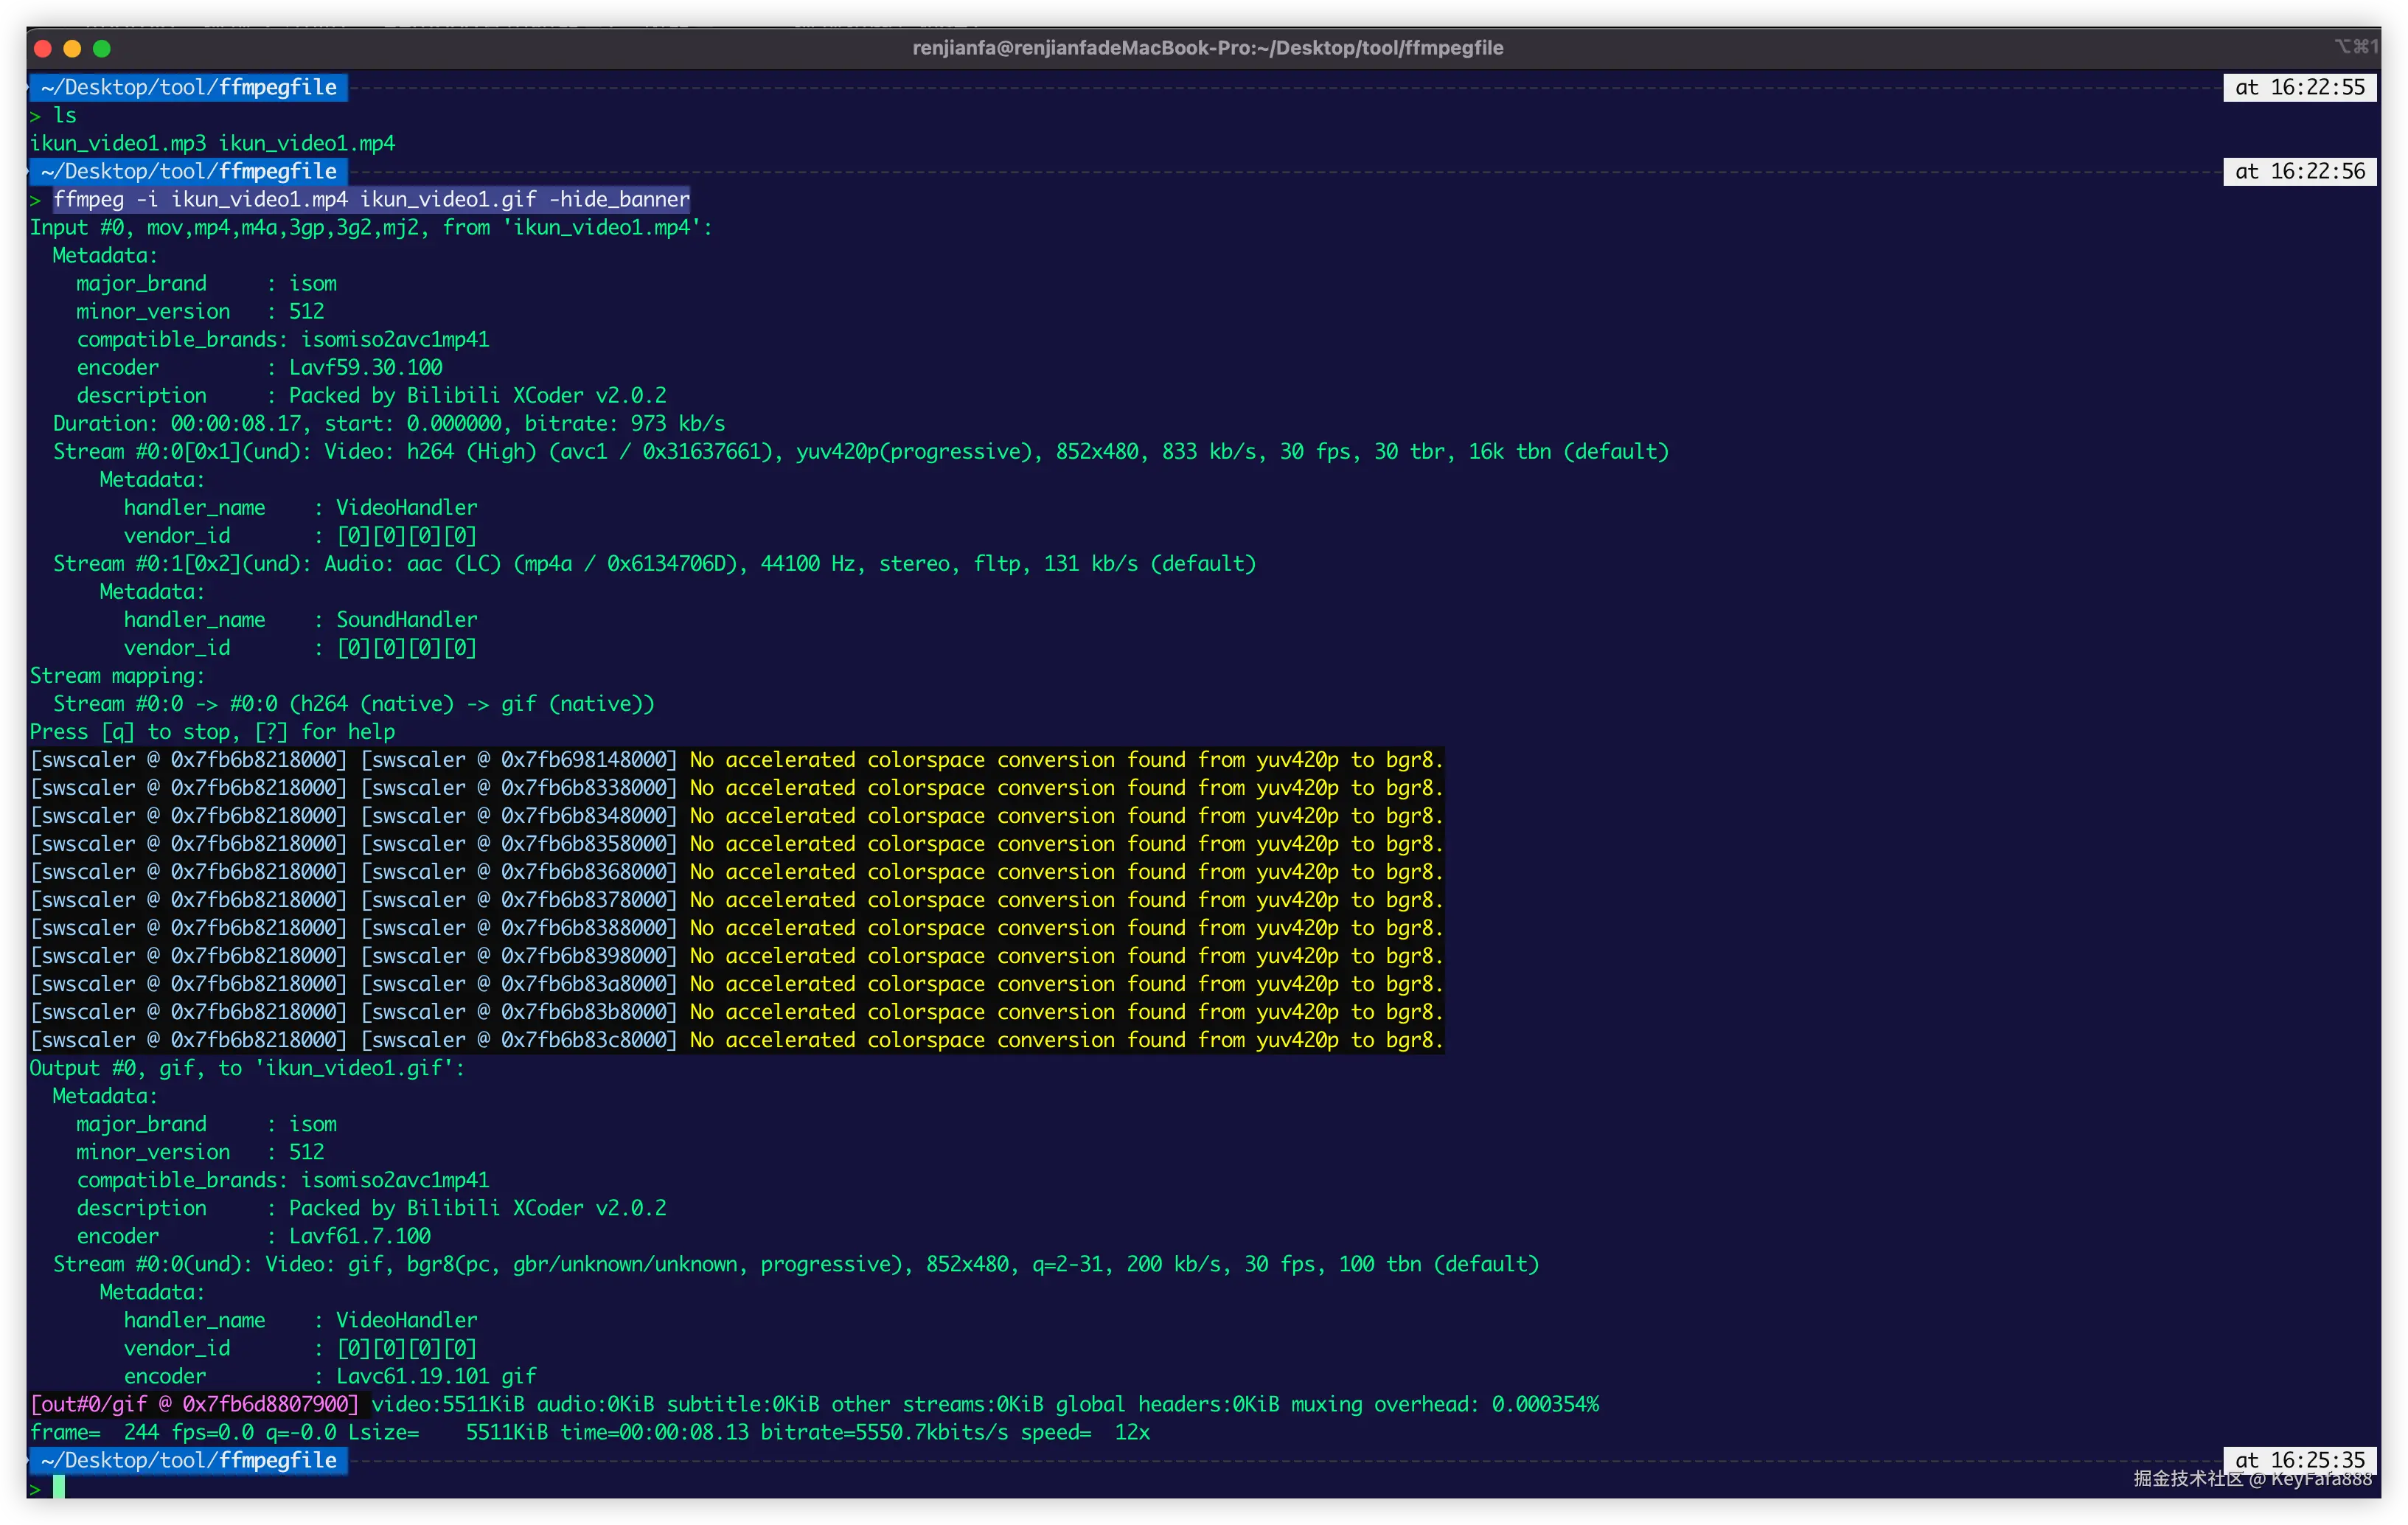Click the pink [out#0/gif @ 0x7fb6d8807900] tag
This screenshot has height=1525, width=2408.
pos(195,1404)
